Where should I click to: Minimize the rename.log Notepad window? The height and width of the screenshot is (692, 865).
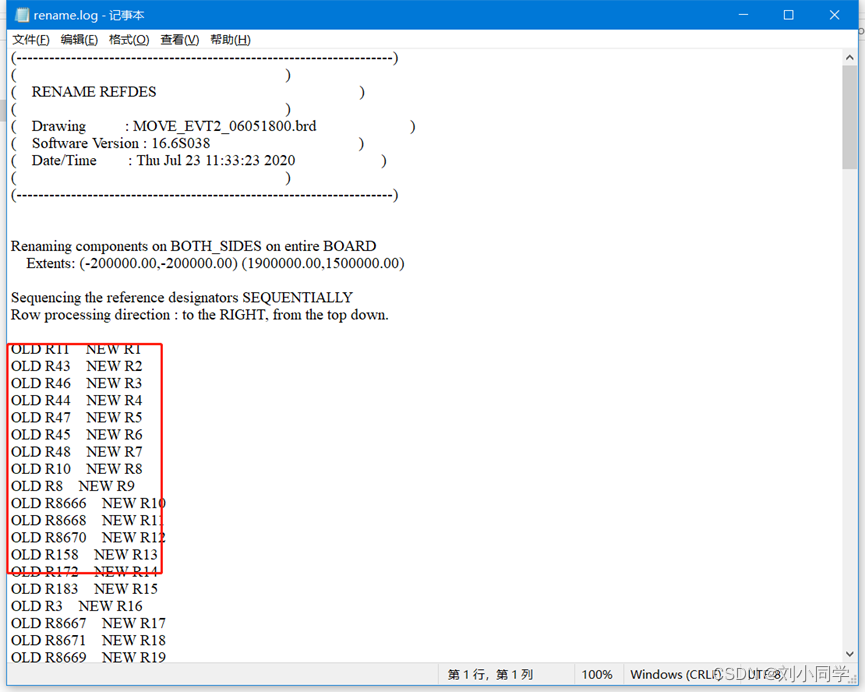(742, 15)
